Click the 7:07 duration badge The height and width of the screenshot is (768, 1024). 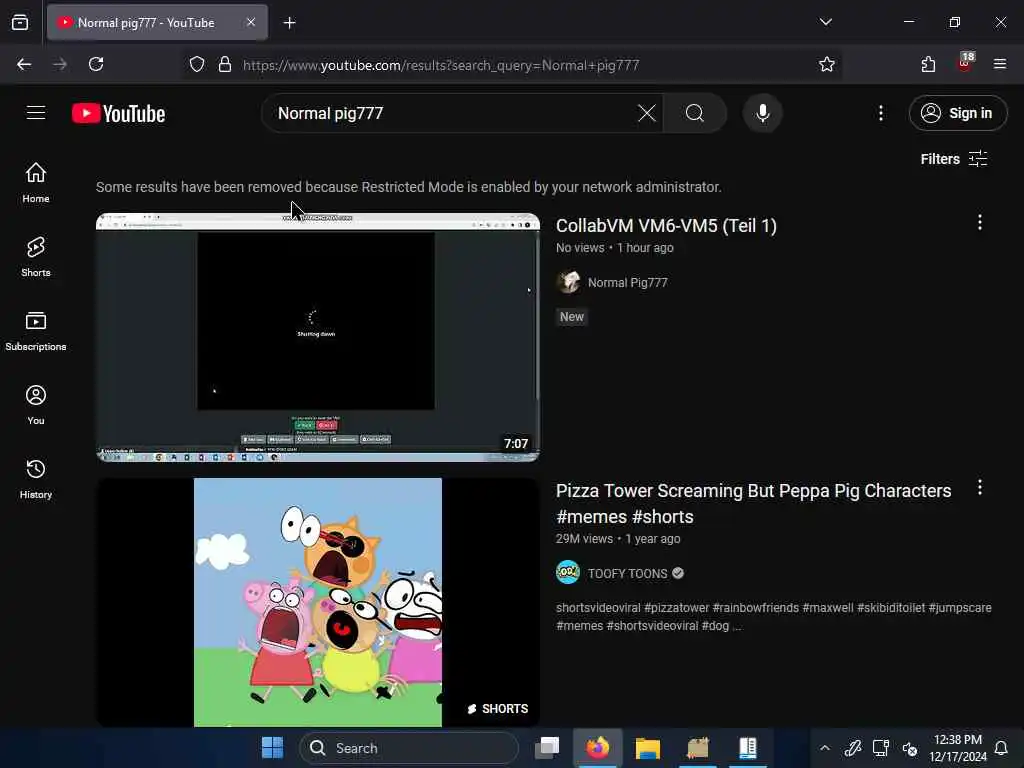[x=516, y=443]
